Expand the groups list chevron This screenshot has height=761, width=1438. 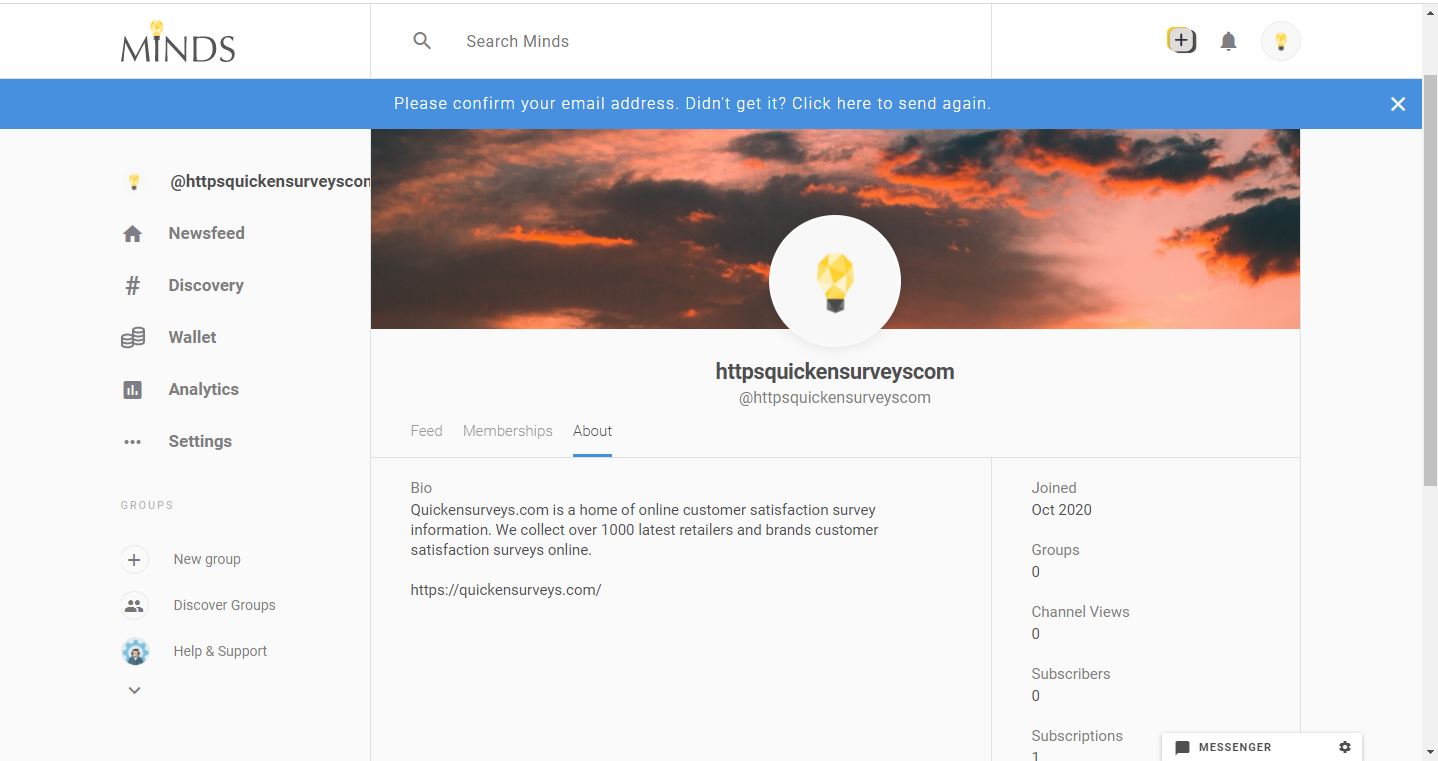pyautogui.click(x=135, y=690)
